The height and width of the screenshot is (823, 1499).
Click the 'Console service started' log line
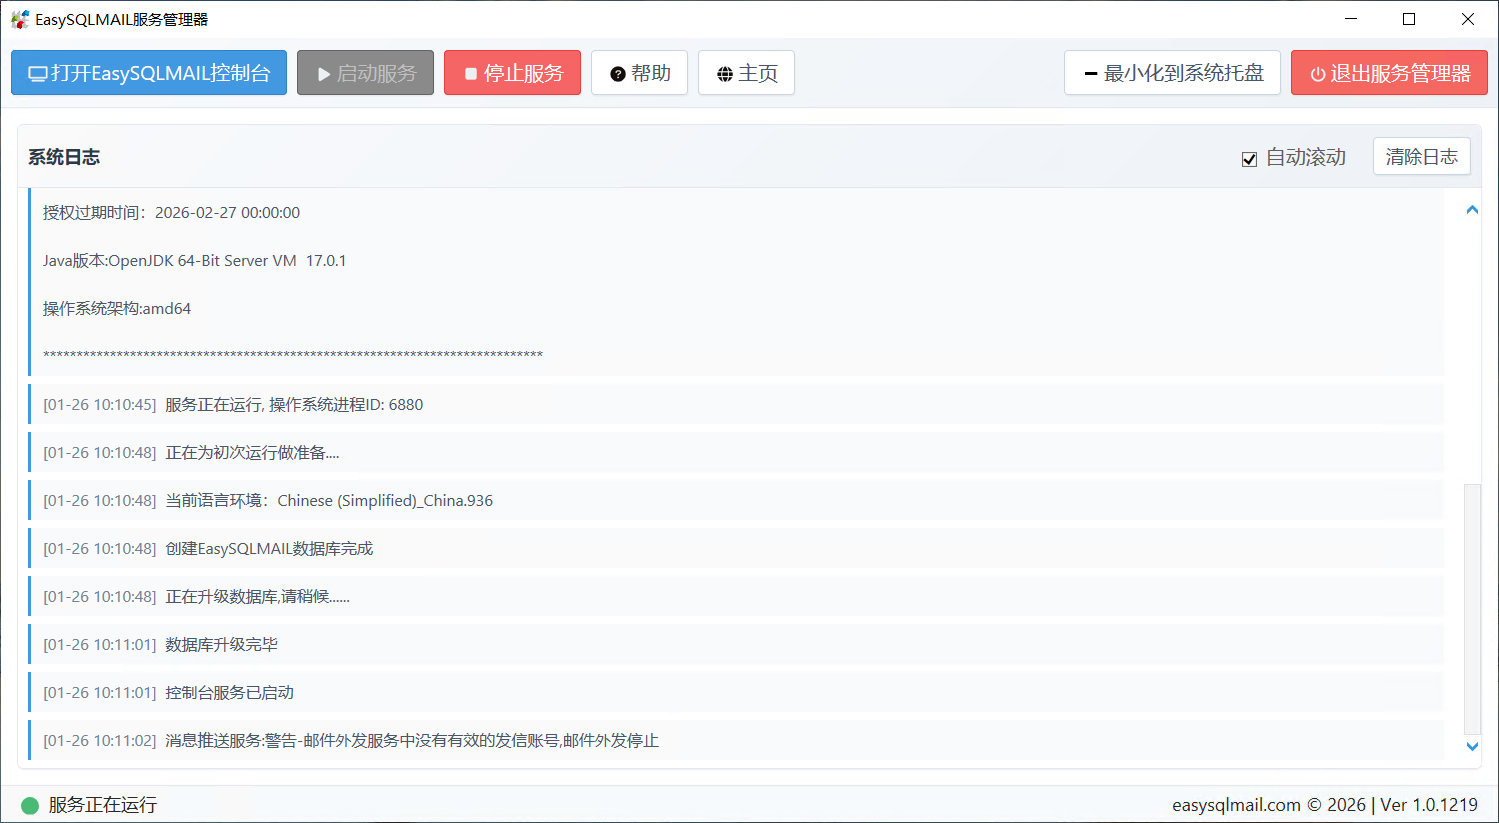point(229,693)
